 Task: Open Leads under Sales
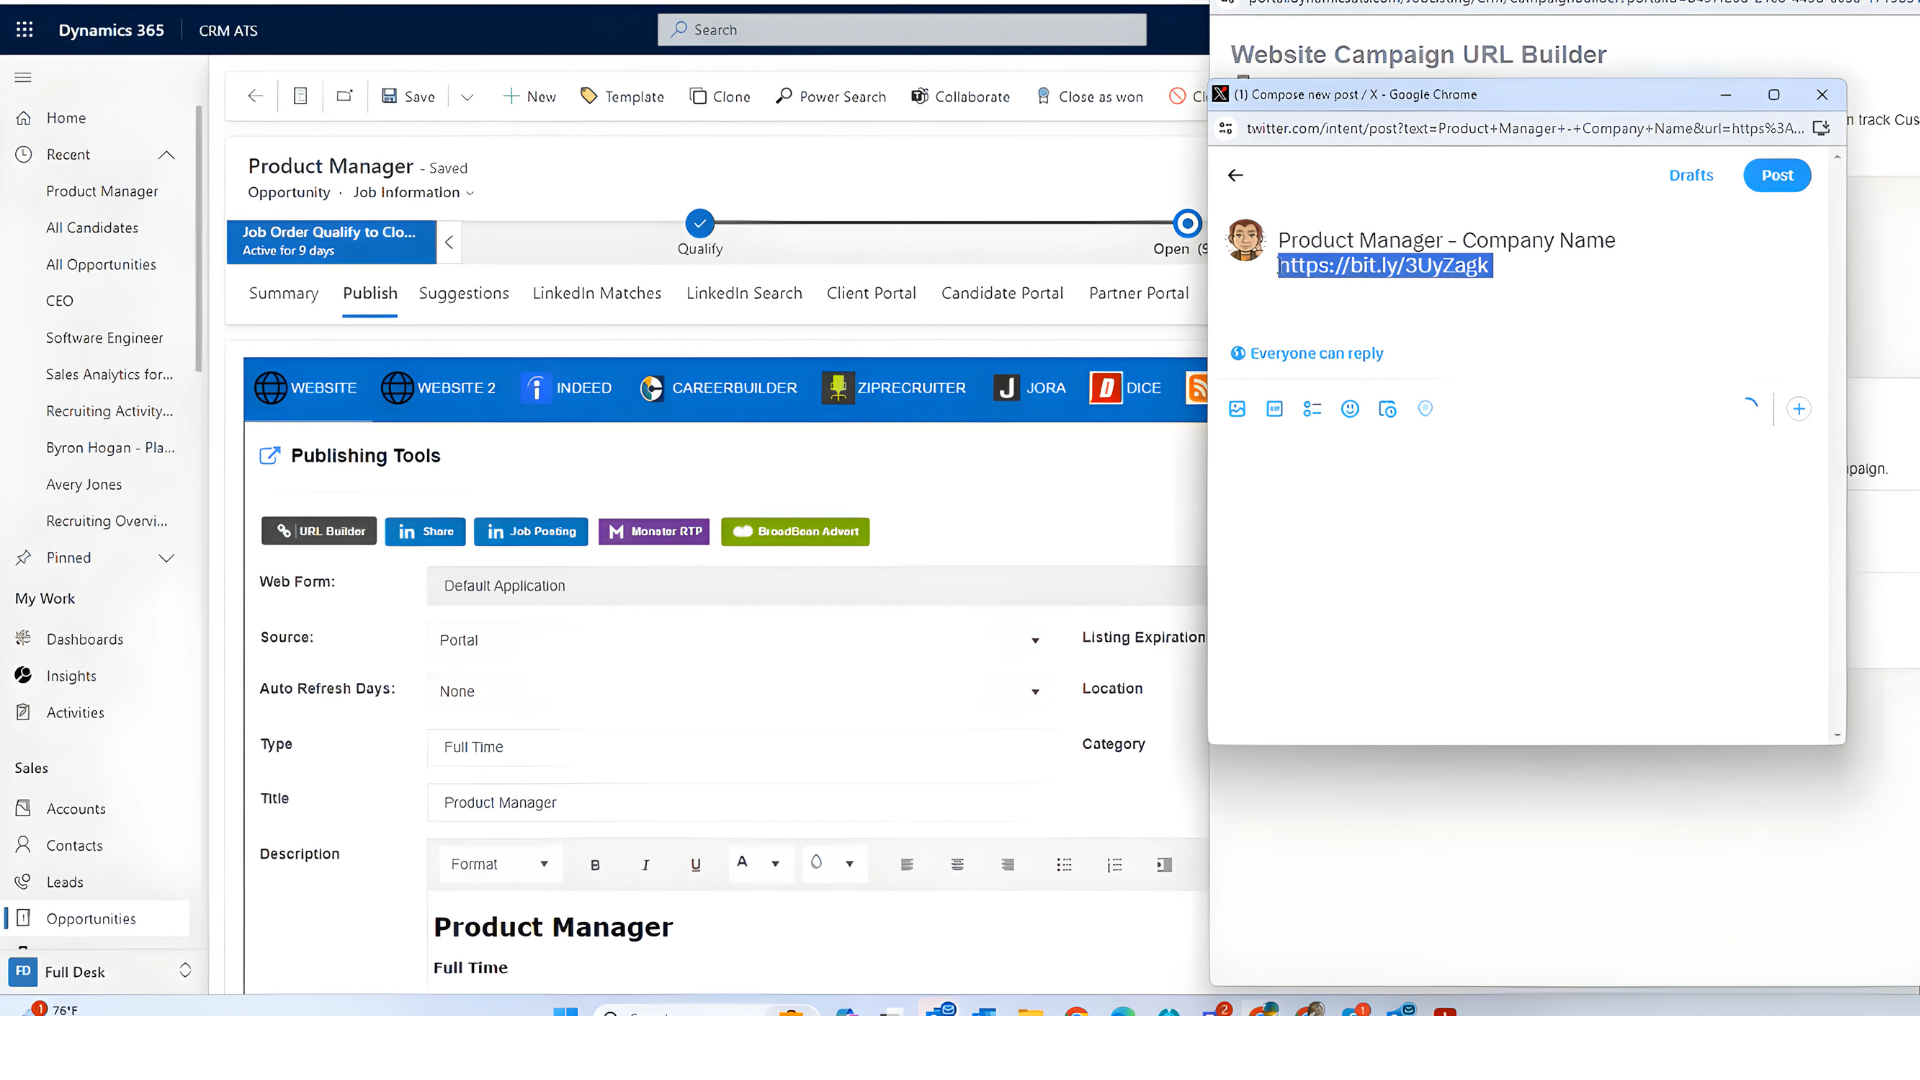click(x=65, y=882)
